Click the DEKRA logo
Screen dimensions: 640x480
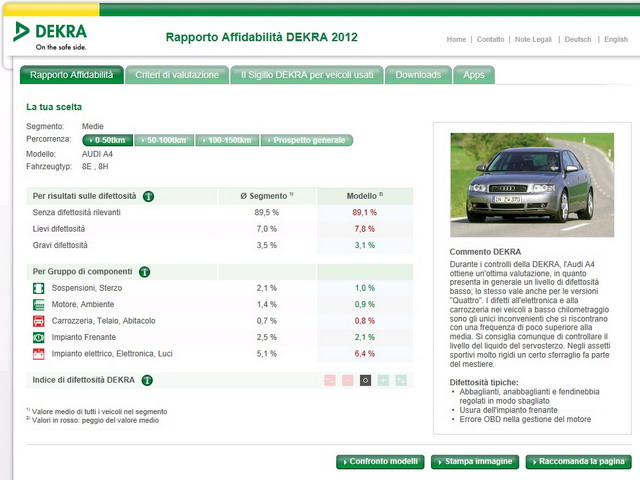point(50,34)
